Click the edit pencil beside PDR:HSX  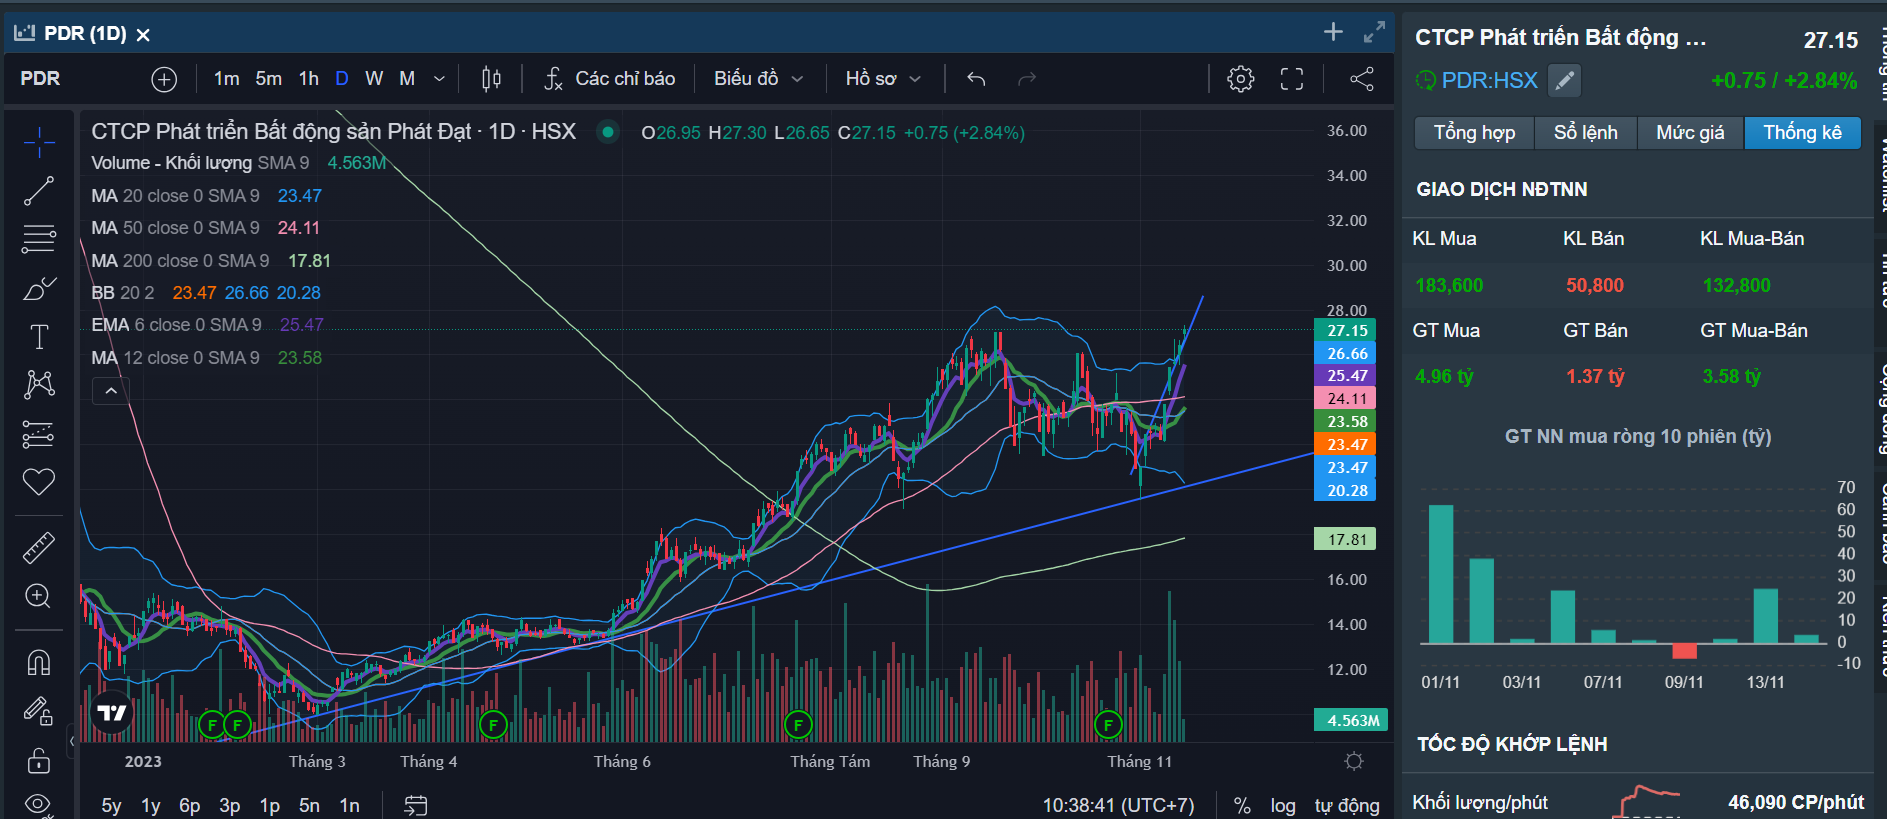coord(1564,81)
